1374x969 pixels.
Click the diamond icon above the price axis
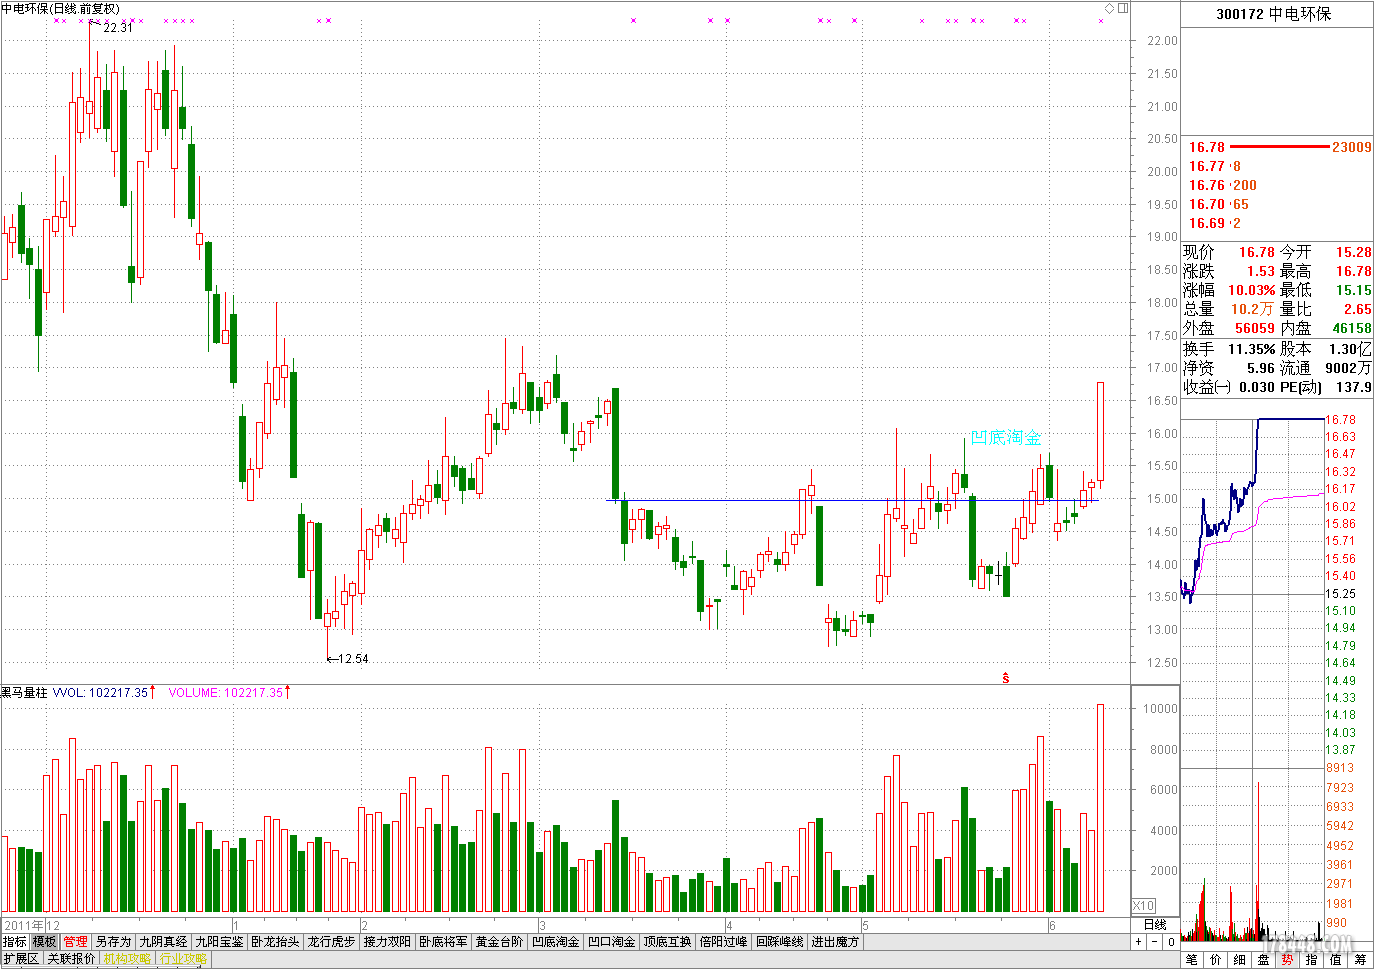(1109, 8)
